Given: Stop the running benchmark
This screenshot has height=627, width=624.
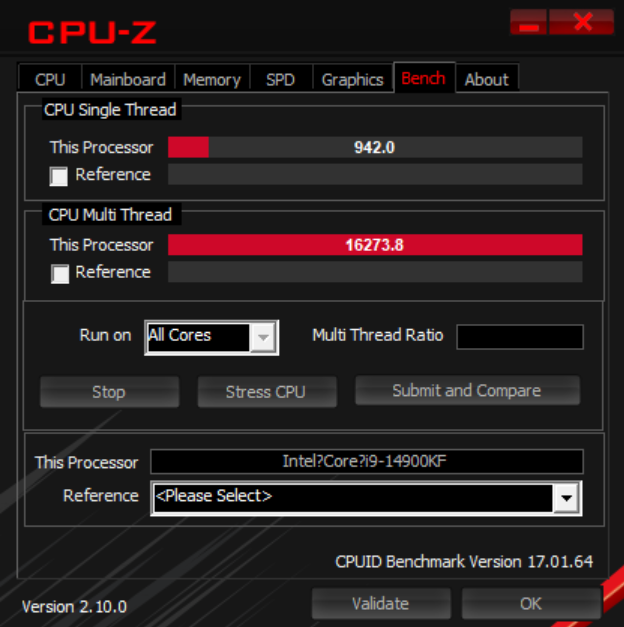Looking at the screenshot, I should (x=109, y=391).
